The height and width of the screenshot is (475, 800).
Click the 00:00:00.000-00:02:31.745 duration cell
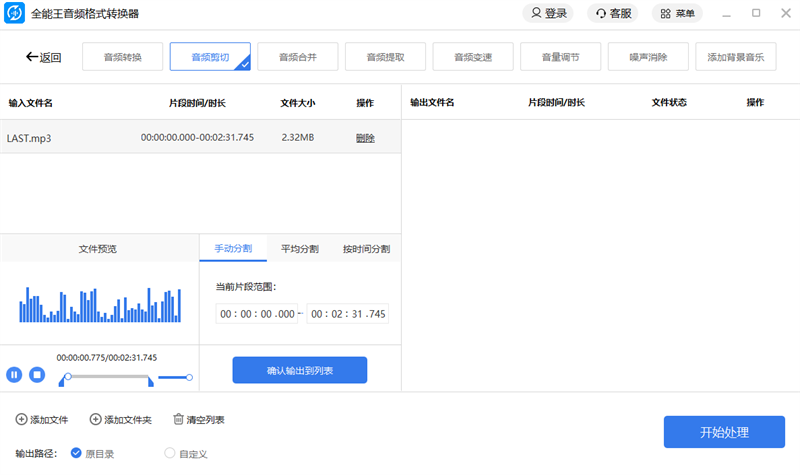pos(197,137)
